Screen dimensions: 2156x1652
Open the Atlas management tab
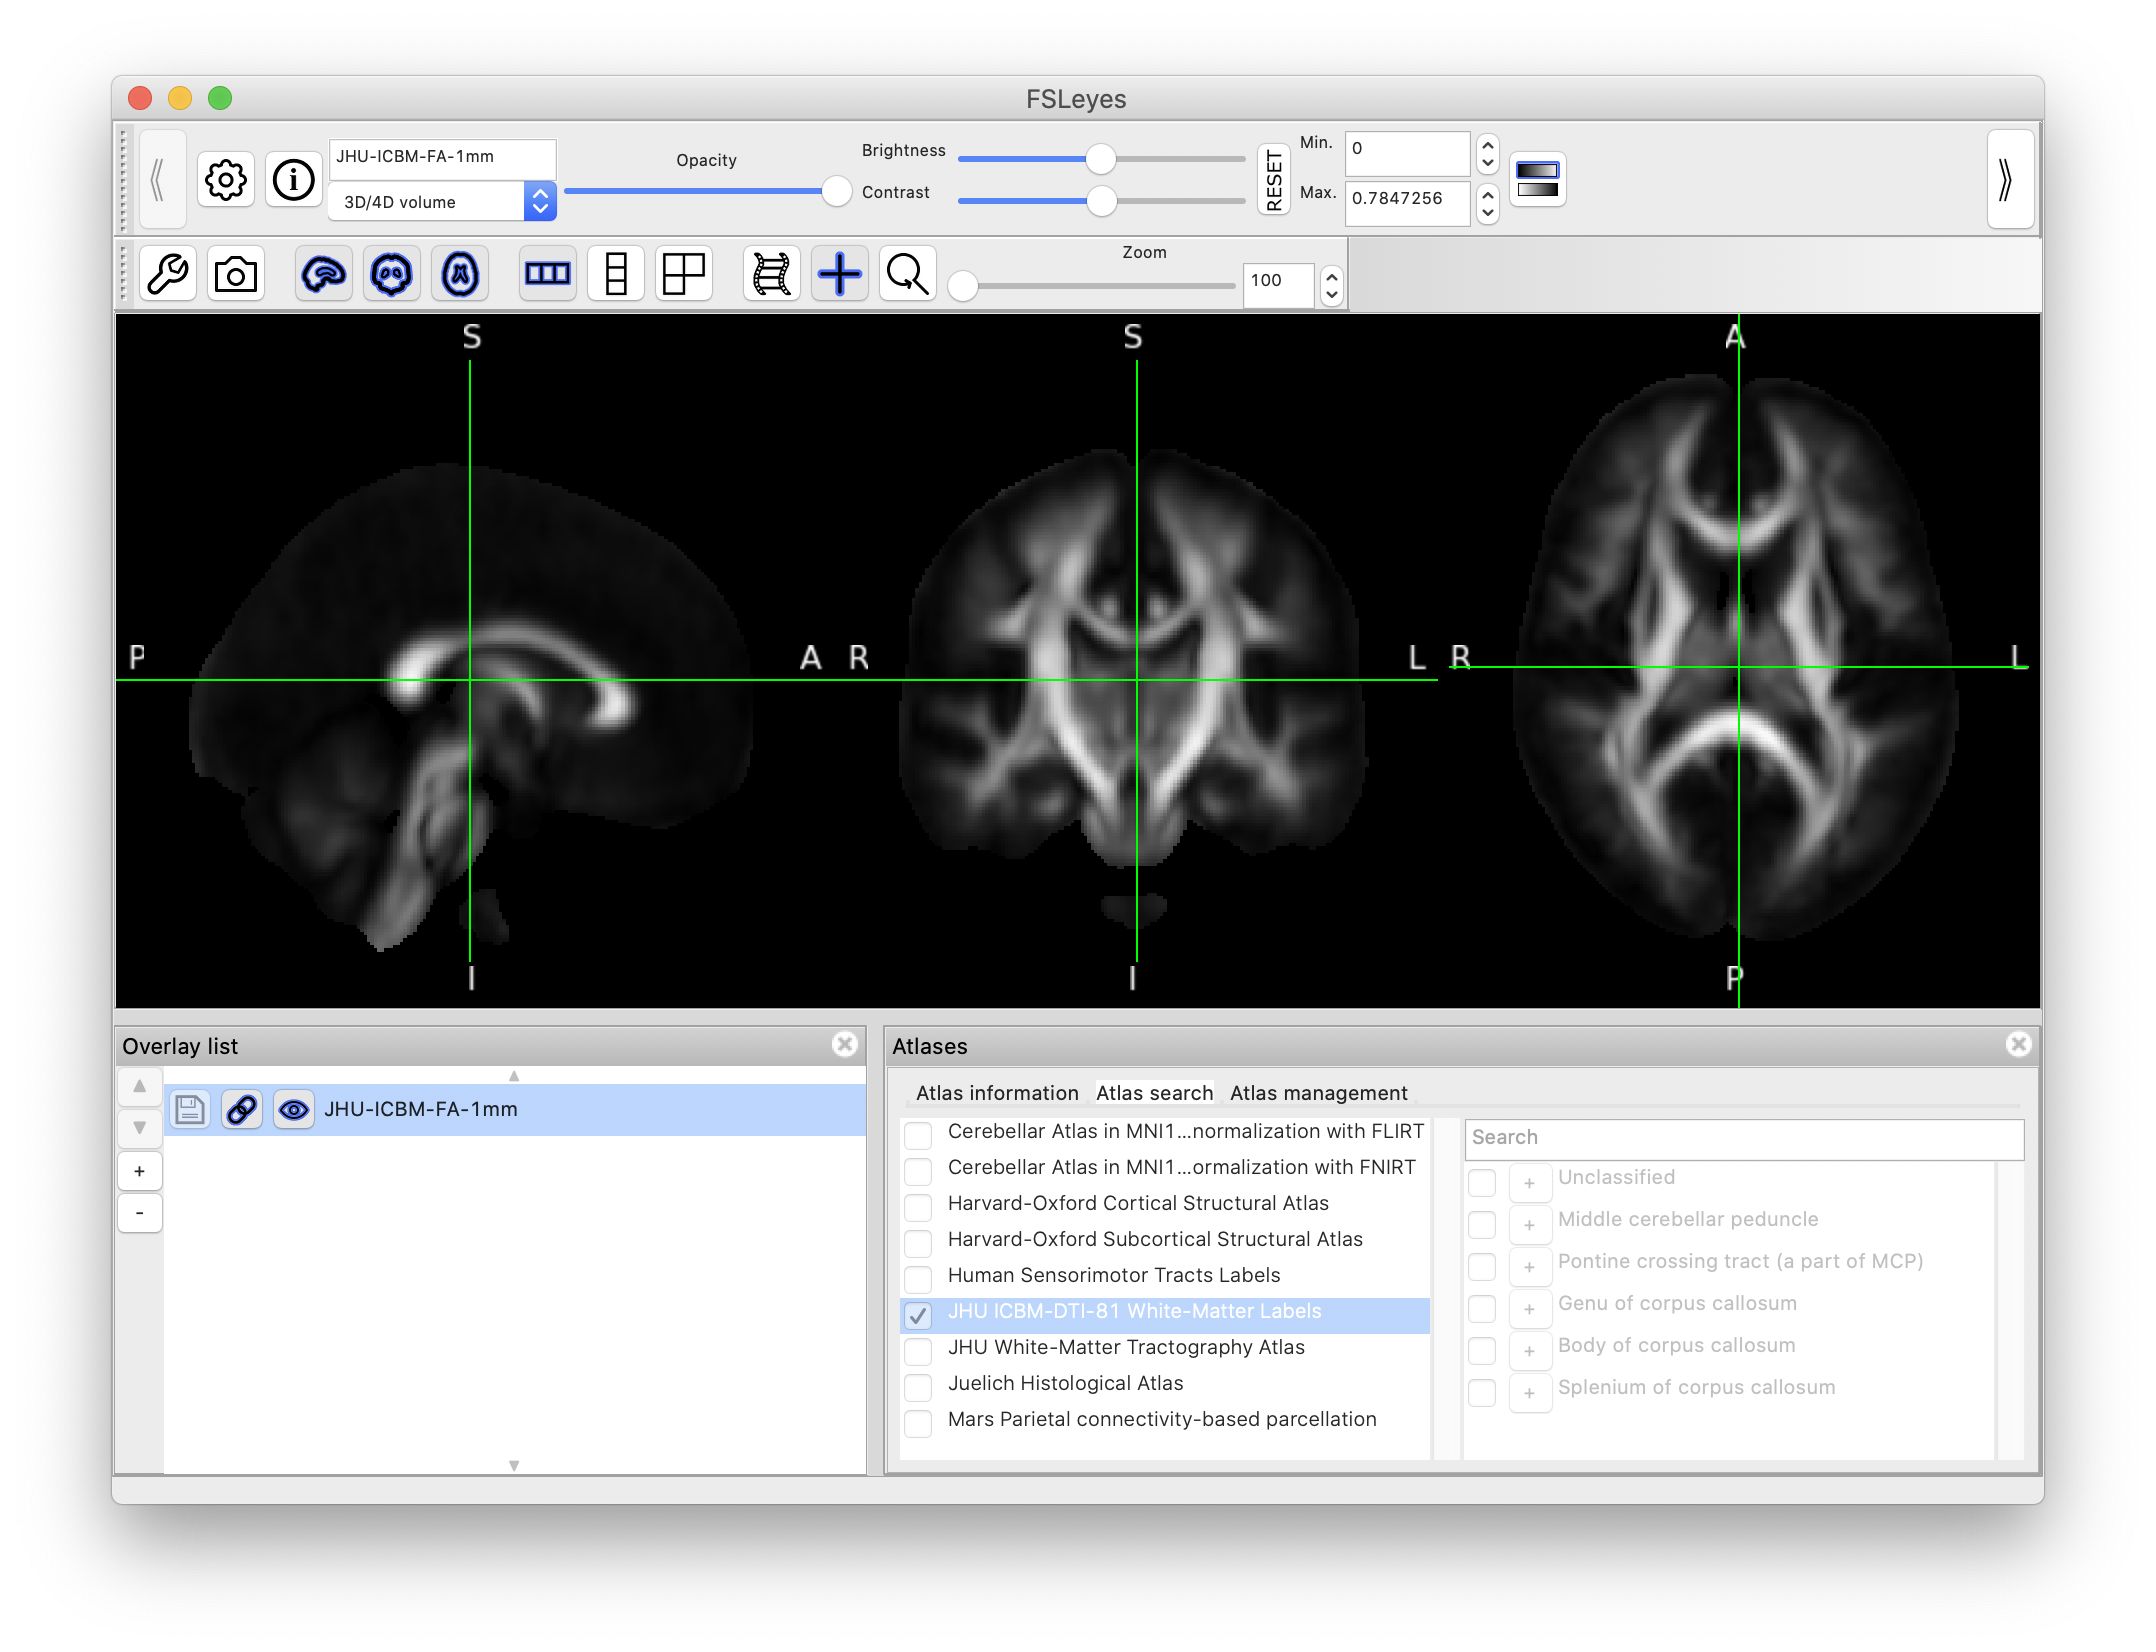[x=1318, y=1093]
